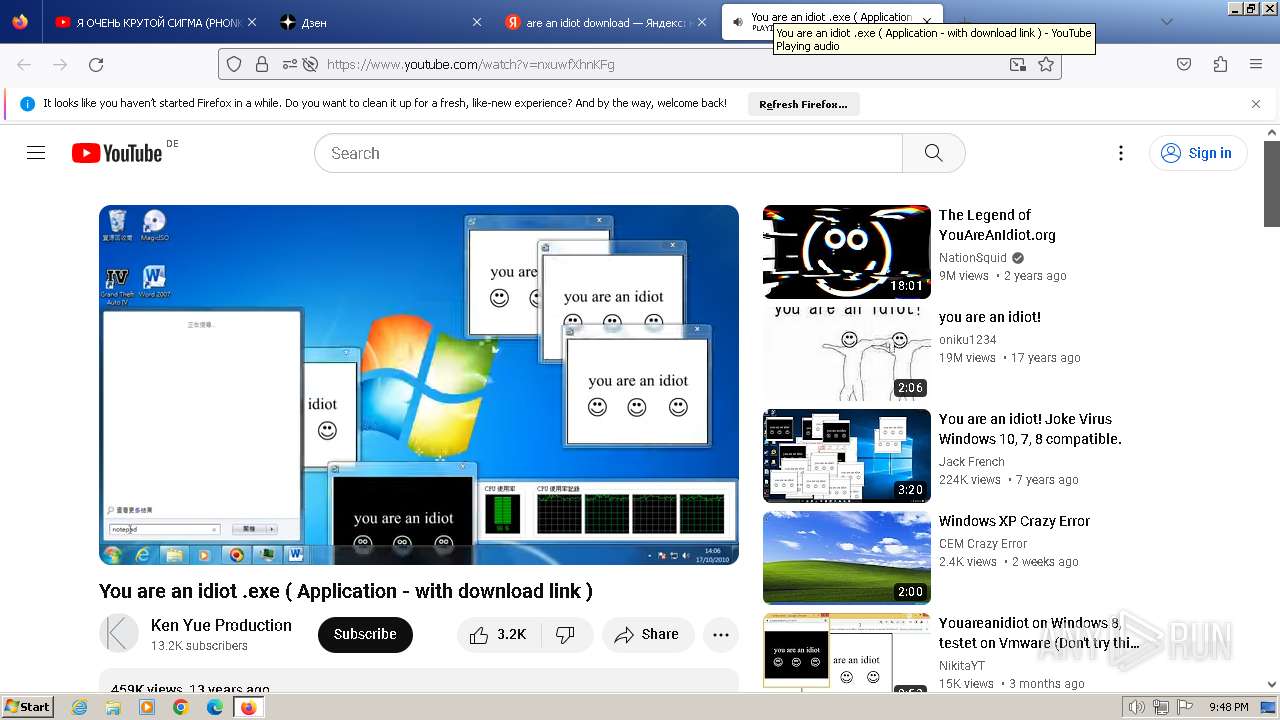The width and height of the screenshot is (1280, 720).
Task: Open the 9:48 PM taskbar clock
Action: 1229,707
